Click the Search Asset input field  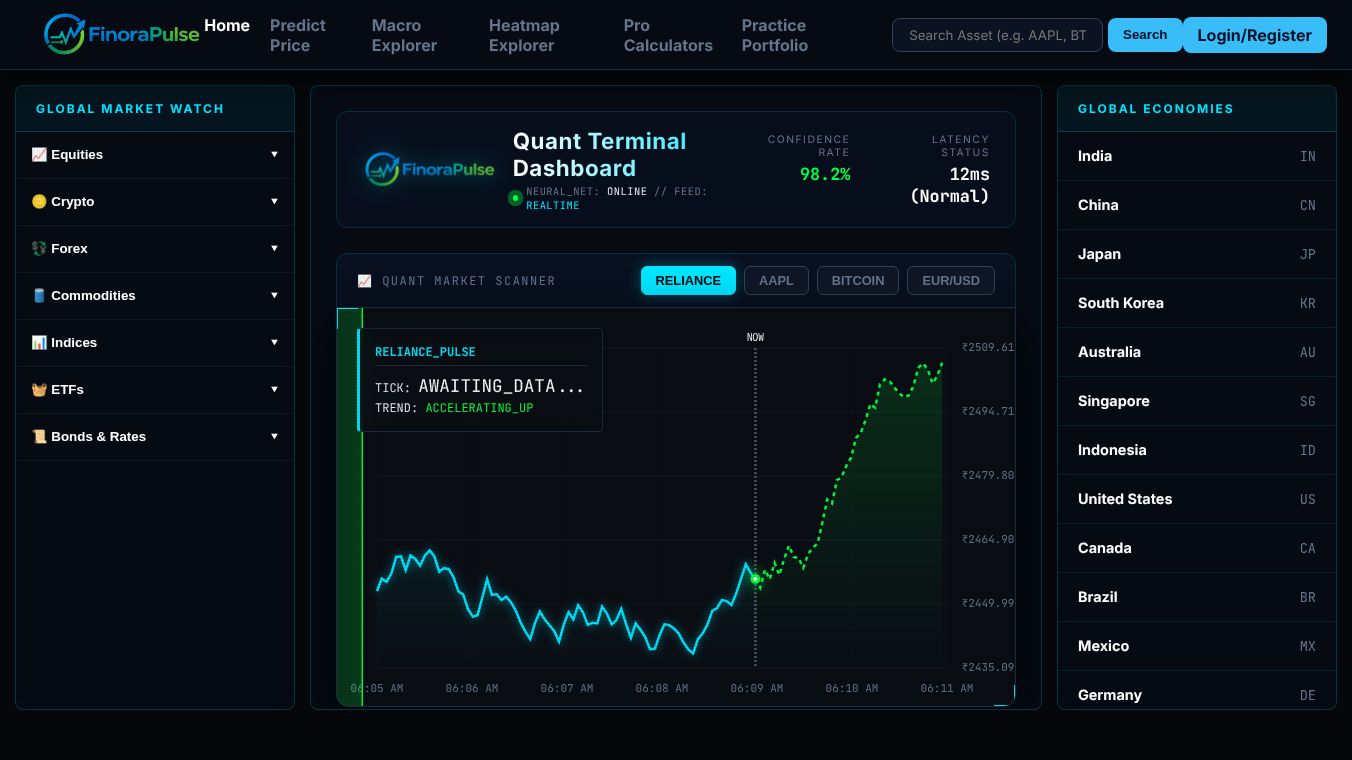997,35
